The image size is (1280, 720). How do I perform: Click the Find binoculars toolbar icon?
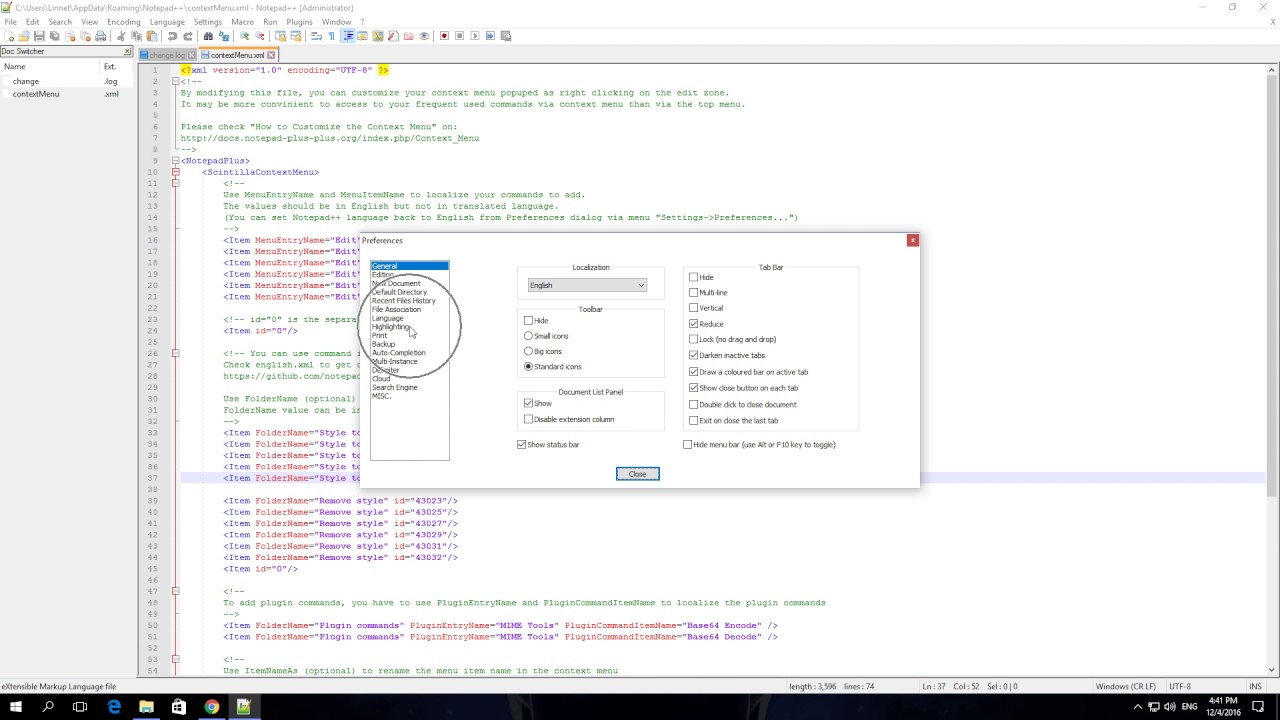(x=208, y=36)
